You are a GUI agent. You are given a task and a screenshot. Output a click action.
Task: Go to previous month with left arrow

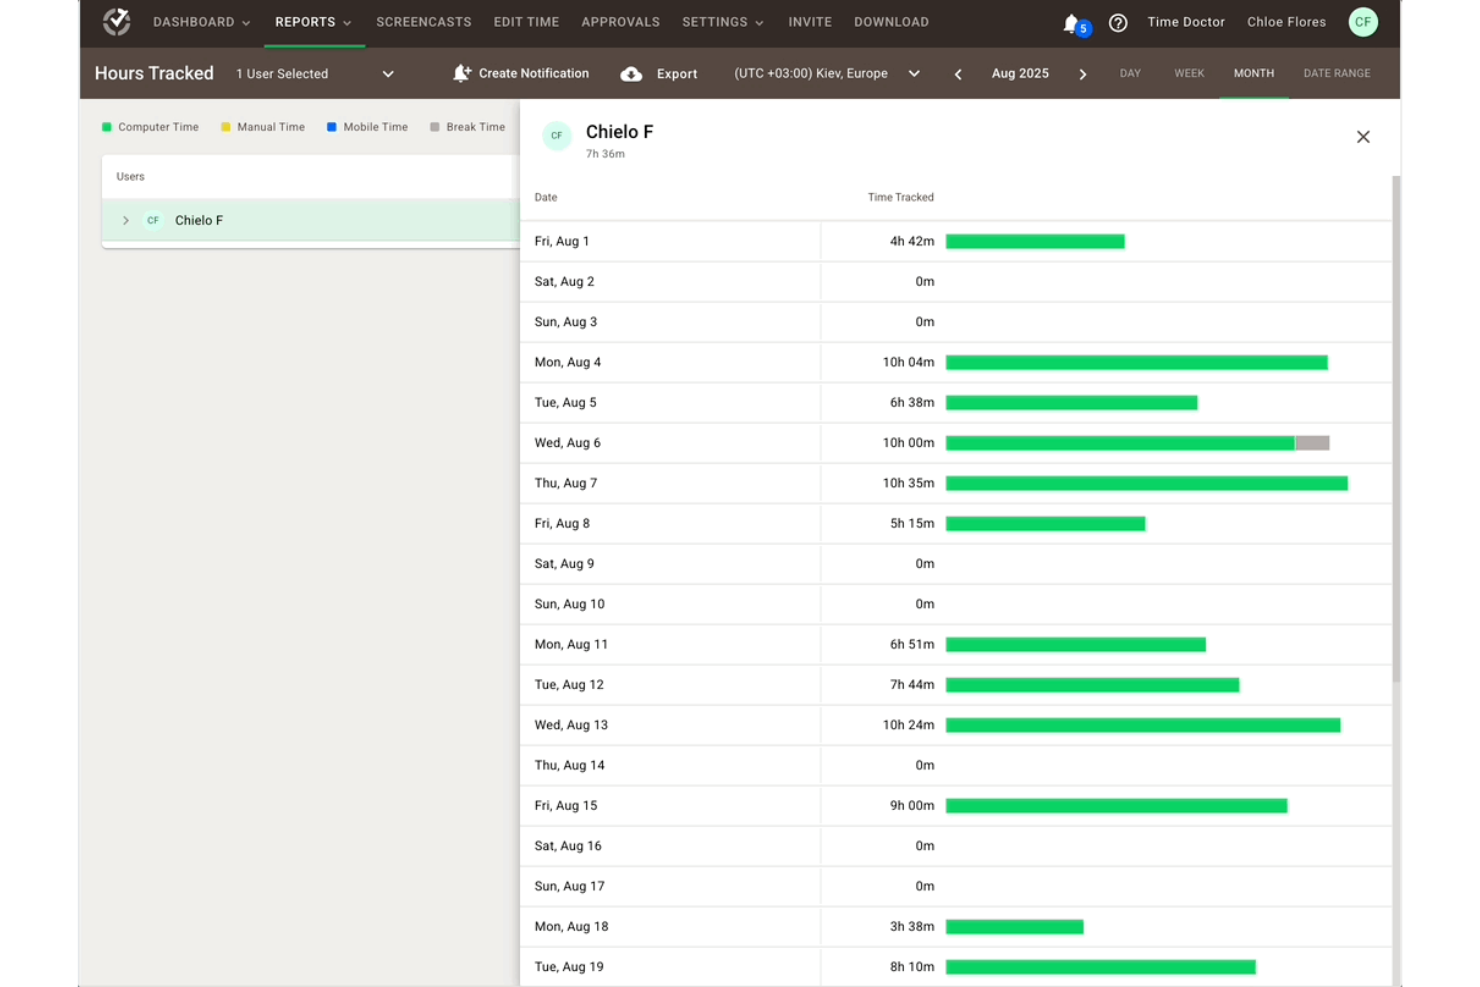pyautogui.click(x=958, y=73)
